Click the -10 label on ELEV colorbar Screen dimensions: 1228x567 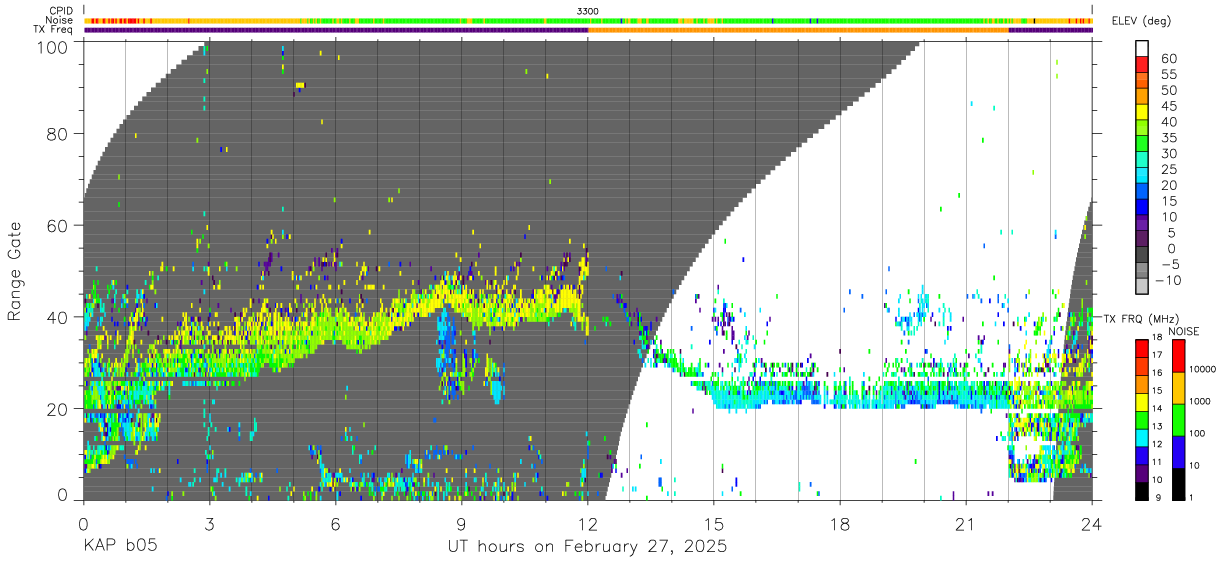[x=1167, y=281]
